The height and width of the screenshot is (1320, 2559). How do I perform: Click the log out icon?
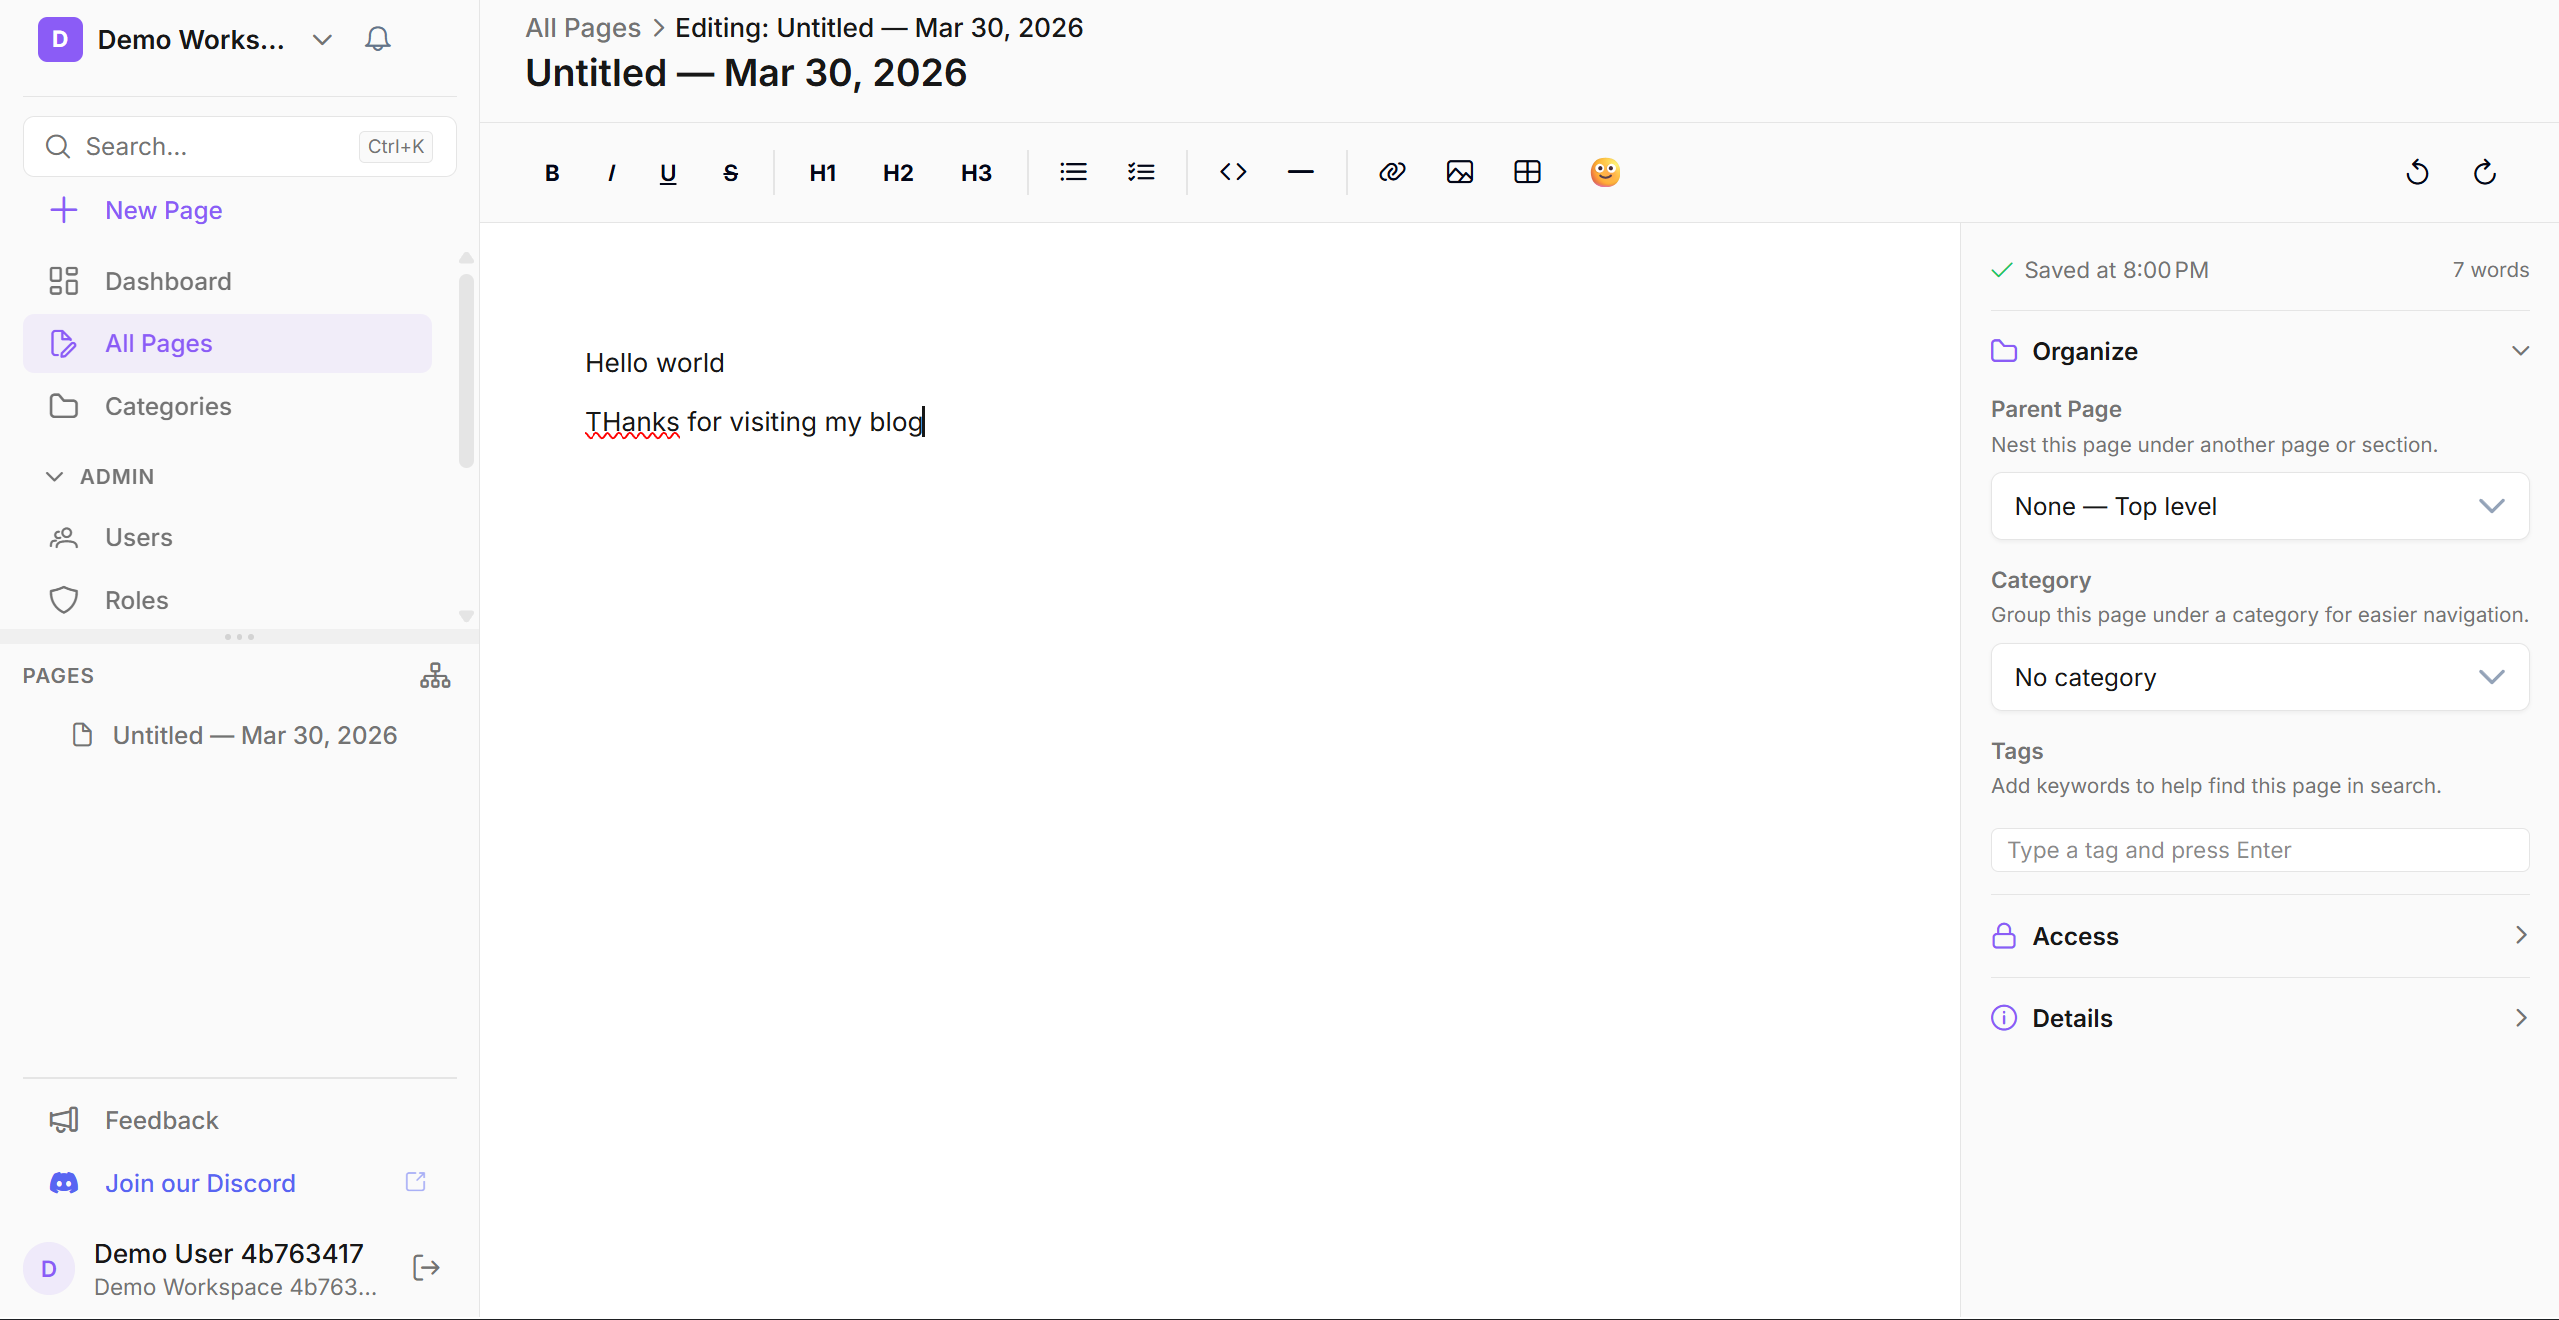(x=426, y=1268)
